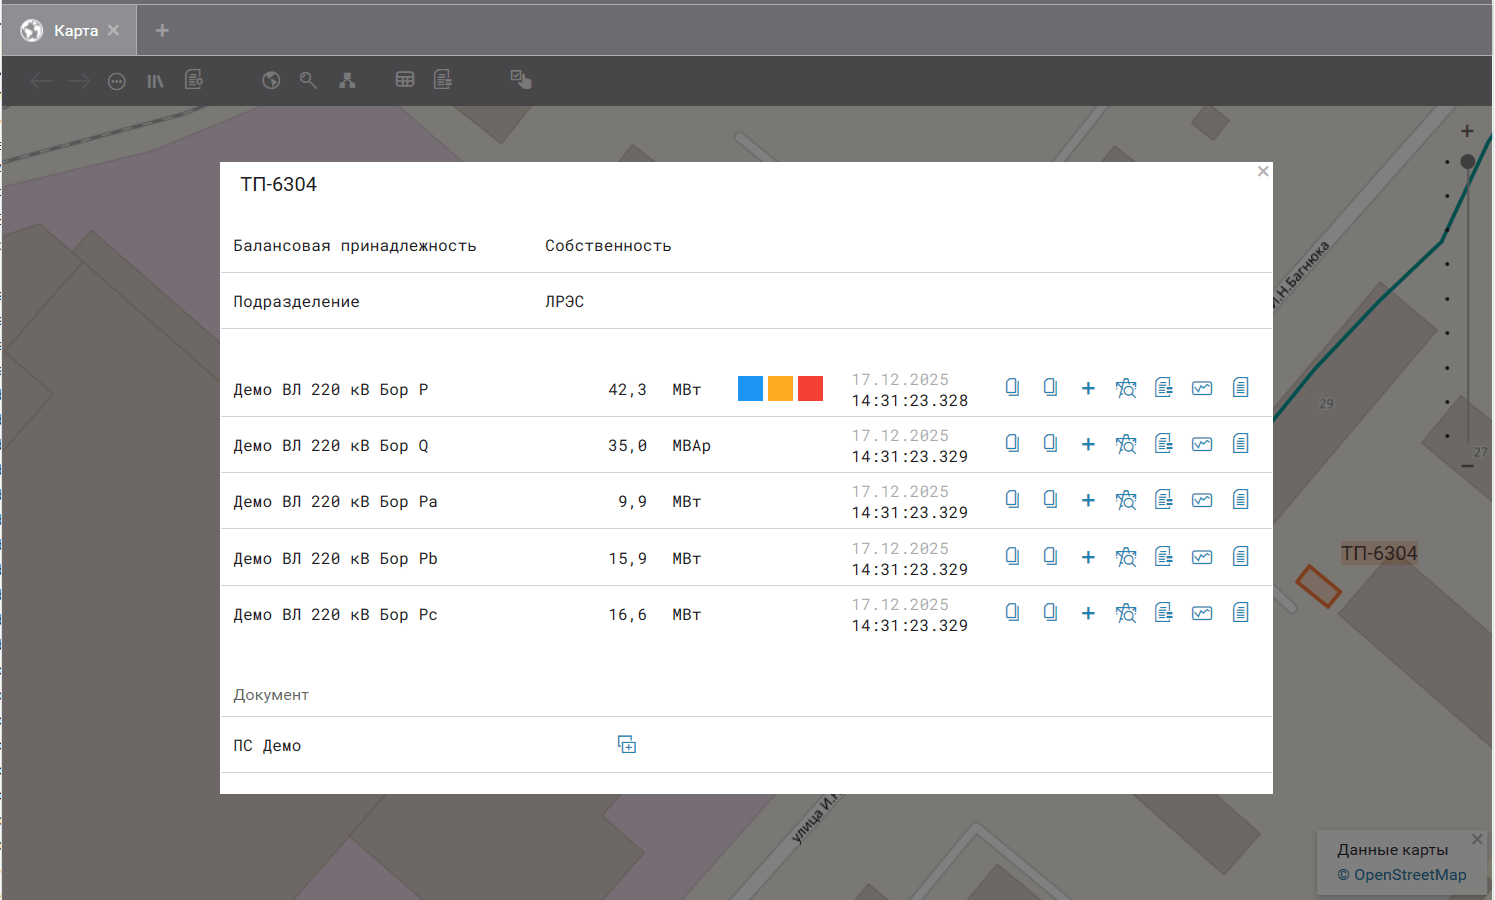Add a new tab with plus

[x=162, y=31]
